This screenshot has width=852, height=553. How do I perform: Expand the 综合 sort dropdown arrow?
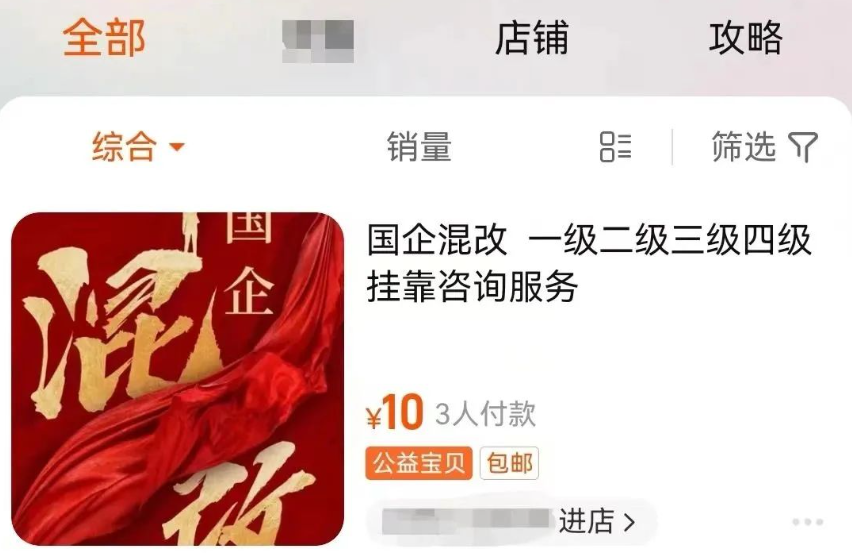tap(177, 147)
